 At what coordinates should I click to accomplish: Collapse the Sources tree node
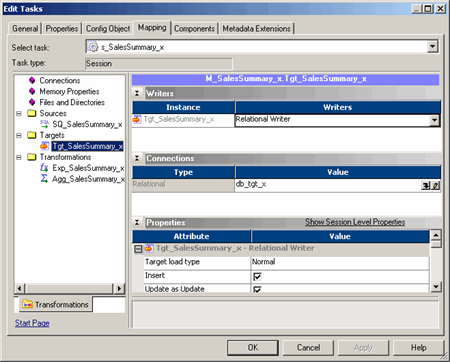click(x=19, y=113)
